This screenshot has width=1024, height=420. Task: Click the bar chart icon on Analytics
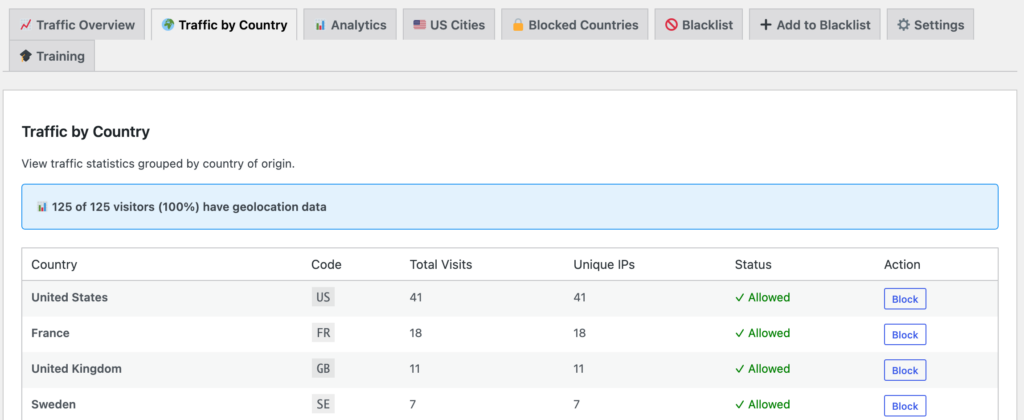[320, 25]
